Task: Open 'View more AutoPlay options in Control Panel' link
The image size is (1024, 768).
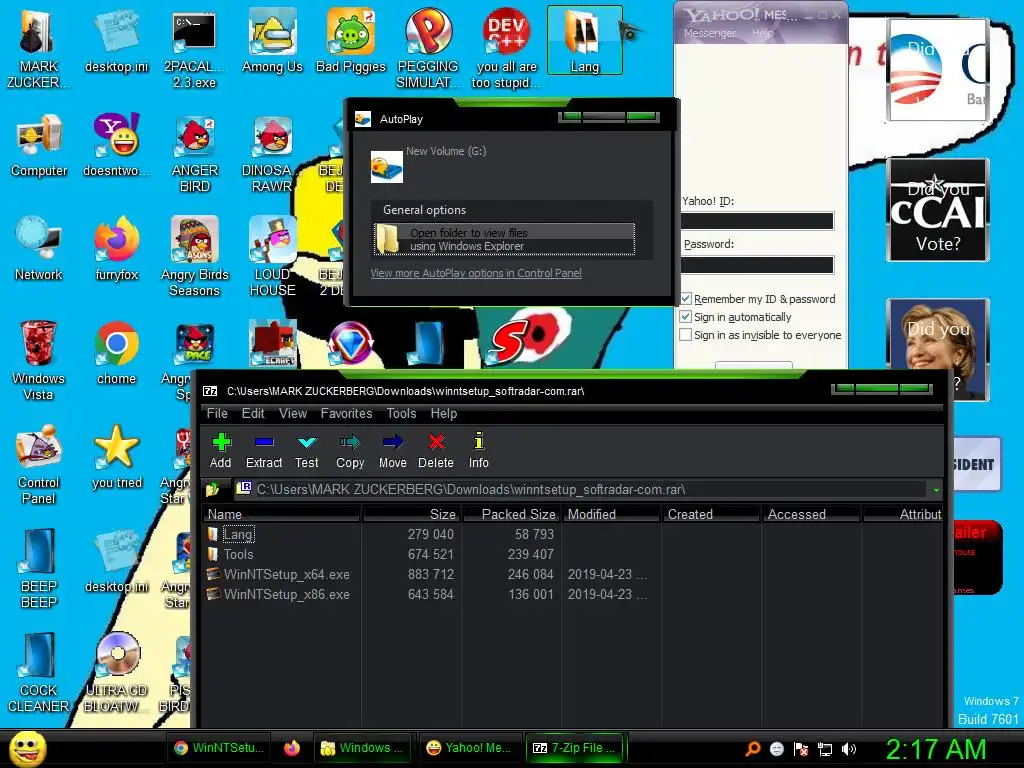Action: (476, 273)
